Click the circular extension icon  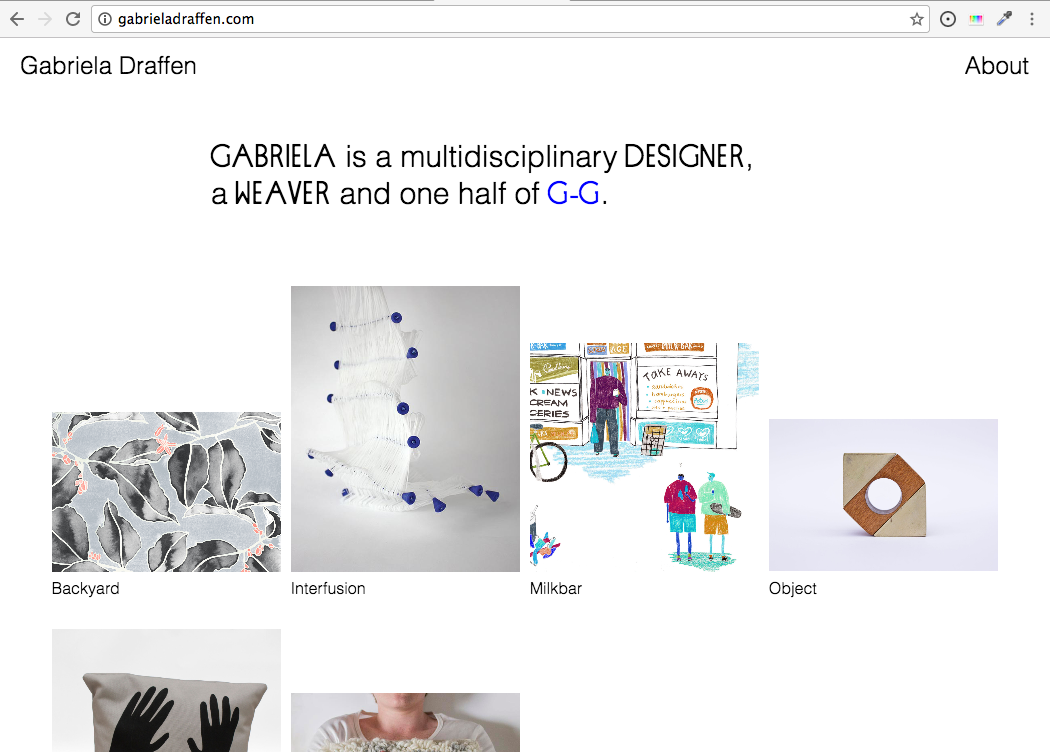pyautogui.click(x=948, y=19)
